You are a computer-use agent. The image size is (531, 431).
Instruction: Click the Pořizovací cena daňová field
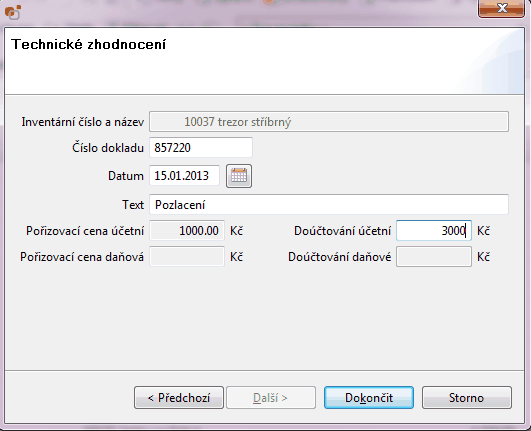(187, 257)
